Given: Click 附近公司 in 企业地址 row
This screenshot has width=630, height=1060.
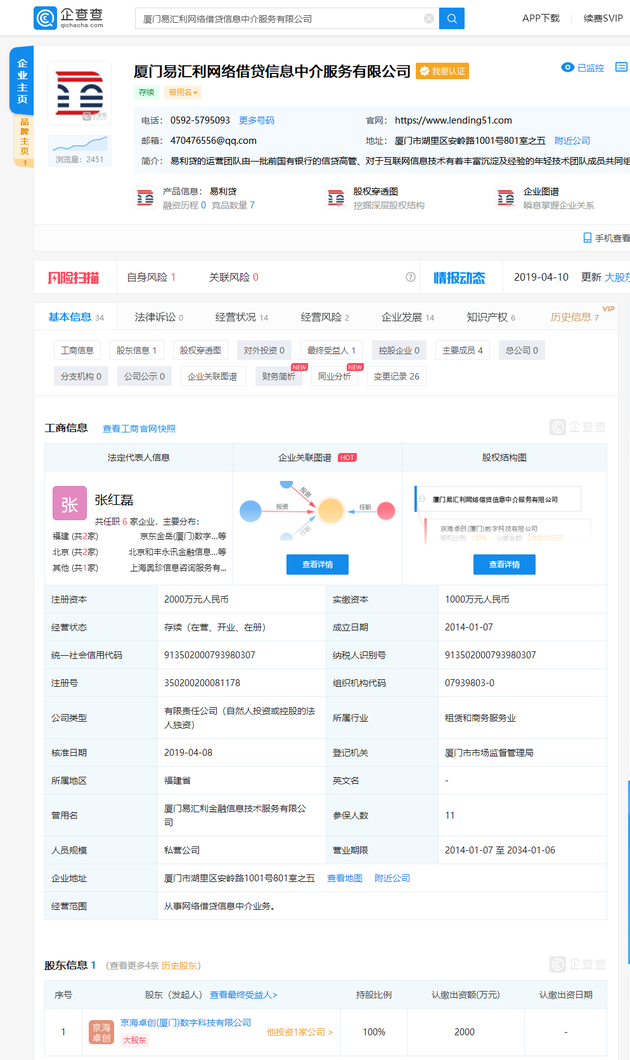Looking at the screenshot, I should point(392,878).
